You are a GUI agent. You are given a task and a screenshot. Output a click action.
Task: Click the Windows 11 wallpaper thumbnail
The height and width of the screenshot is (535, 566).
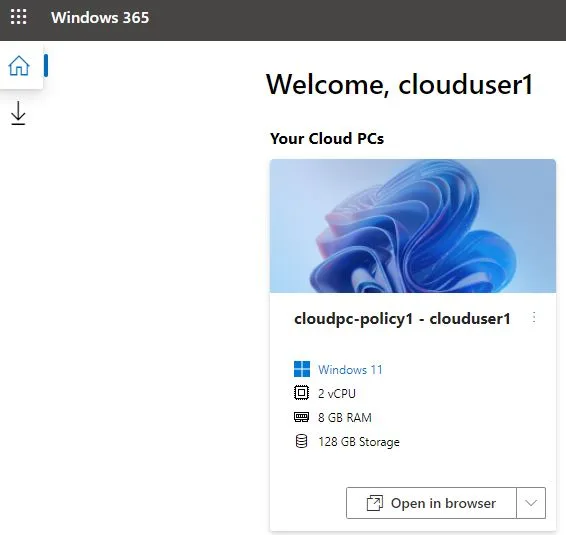click(x=413, y=226)
